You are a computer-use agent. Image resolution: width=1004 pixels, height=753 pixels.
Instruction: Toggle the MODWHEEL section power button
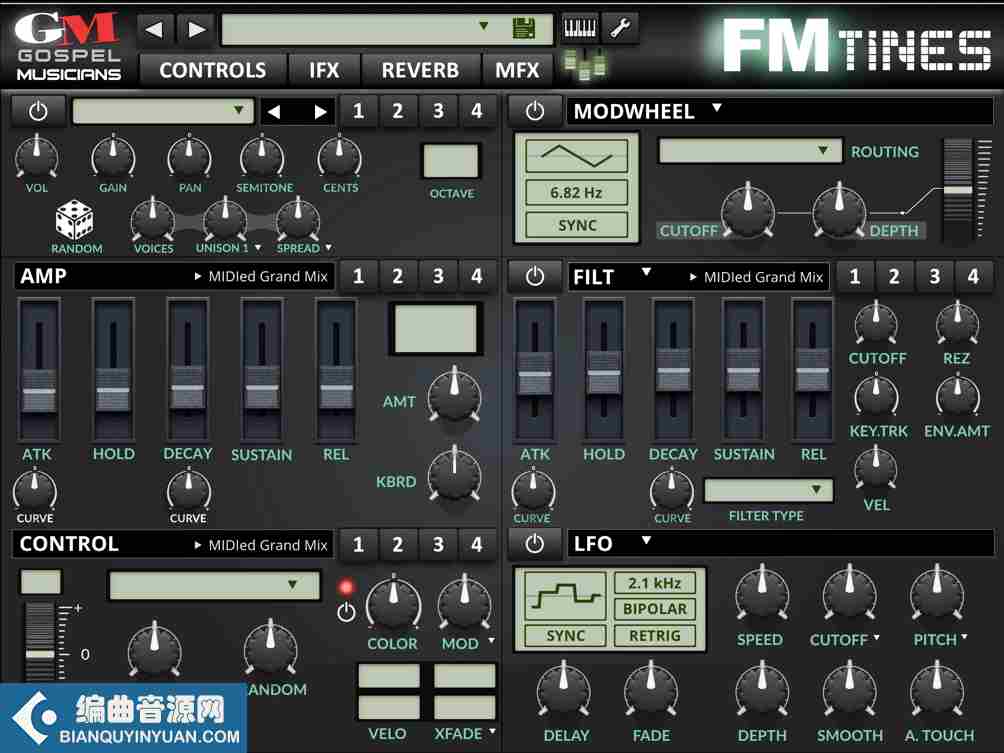pyautogui.click(x=535, y=111)
